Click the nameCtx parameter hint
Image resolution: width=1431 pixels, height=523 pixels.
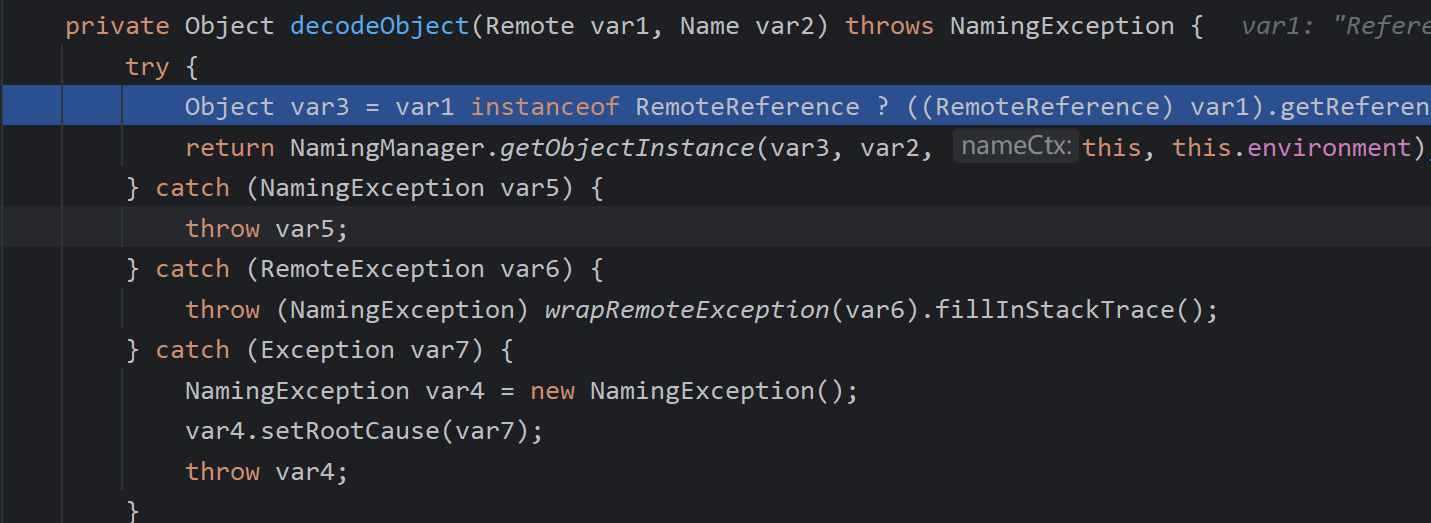[x=1015, y=148]
